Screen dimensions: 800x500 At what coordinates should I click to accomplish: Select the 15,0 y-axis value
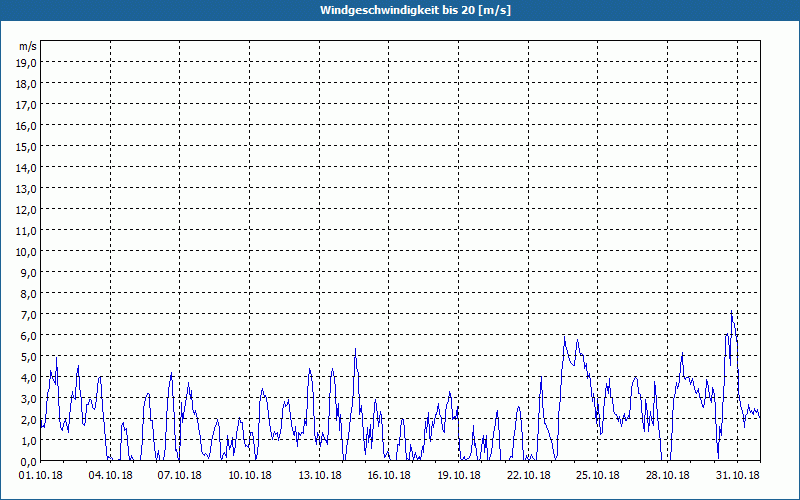27,147
